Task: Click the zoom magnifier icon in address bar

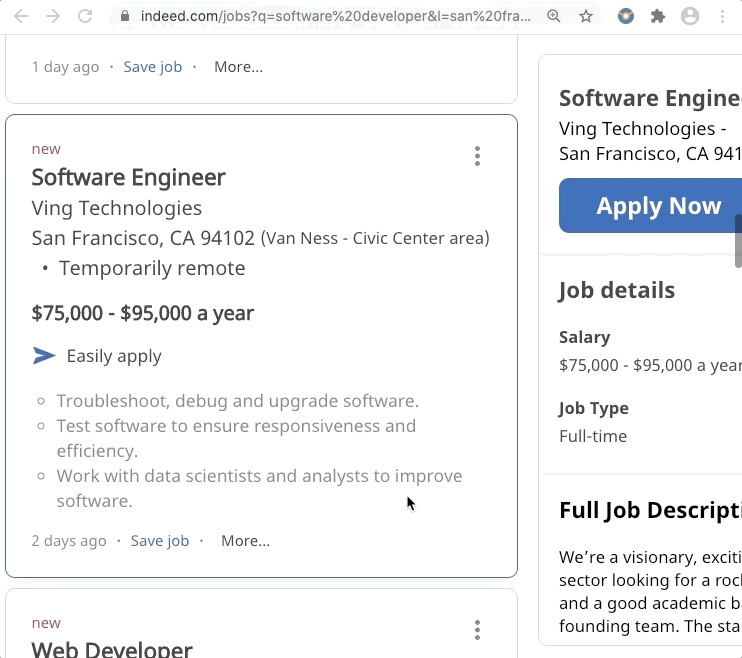Action: [554, 16]
